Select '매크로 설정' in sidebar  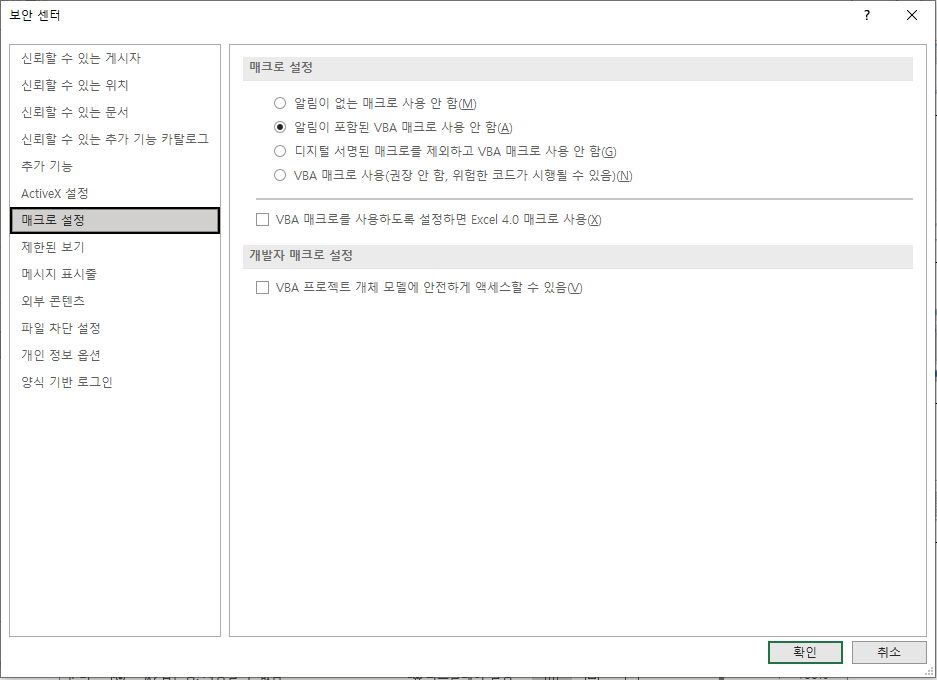[x=115, y=220]
